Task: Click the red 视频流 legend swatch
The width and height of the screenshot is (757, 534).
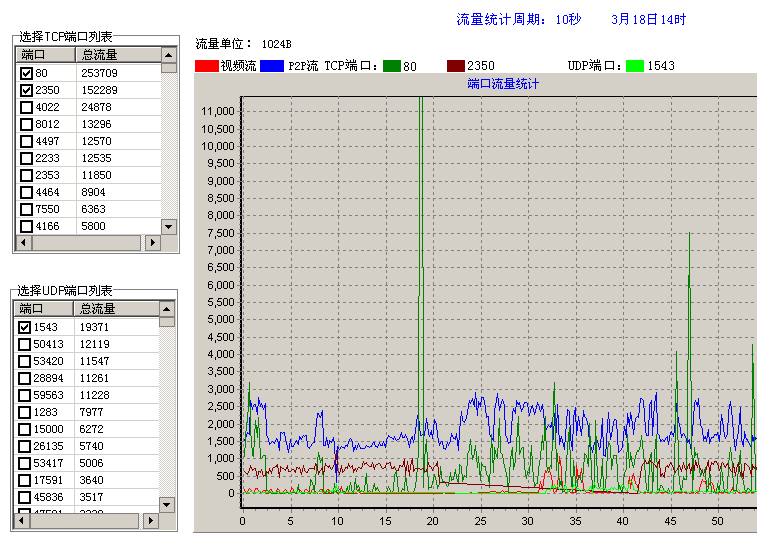Action: (207, 66)
